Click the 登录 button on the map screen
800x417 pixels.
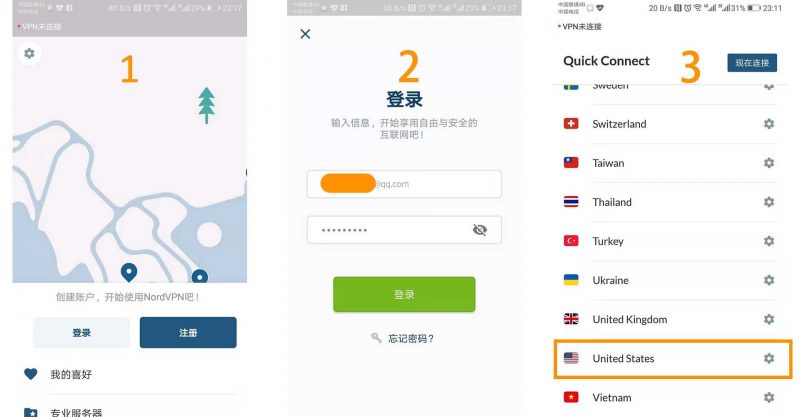pyautogui.click(x=82, y=333)
